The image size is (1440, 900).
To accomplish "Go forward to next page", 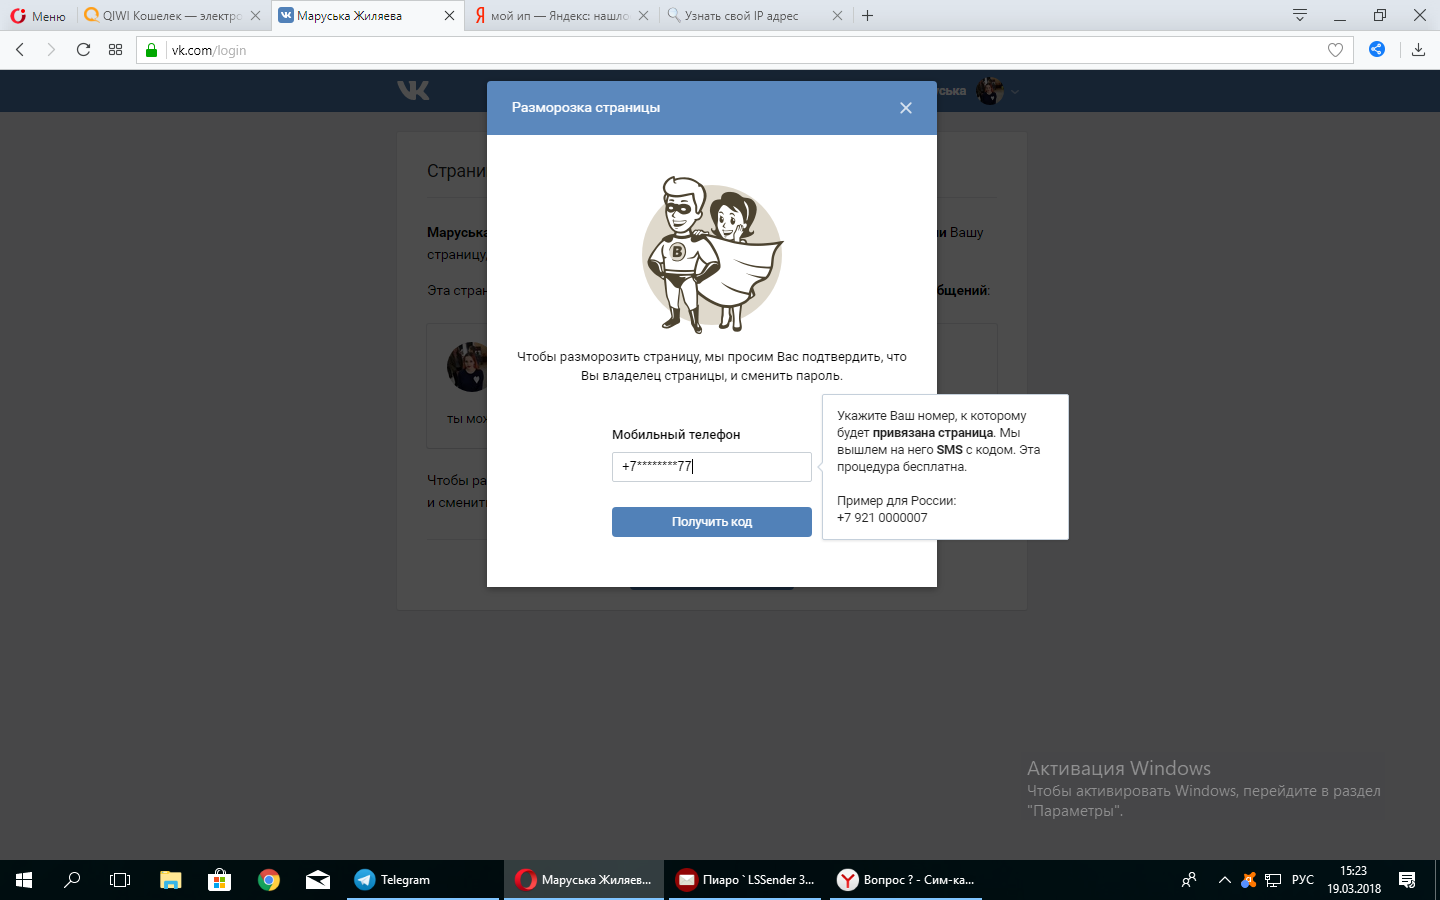I will pyautogui.click(x=51, y=50).
